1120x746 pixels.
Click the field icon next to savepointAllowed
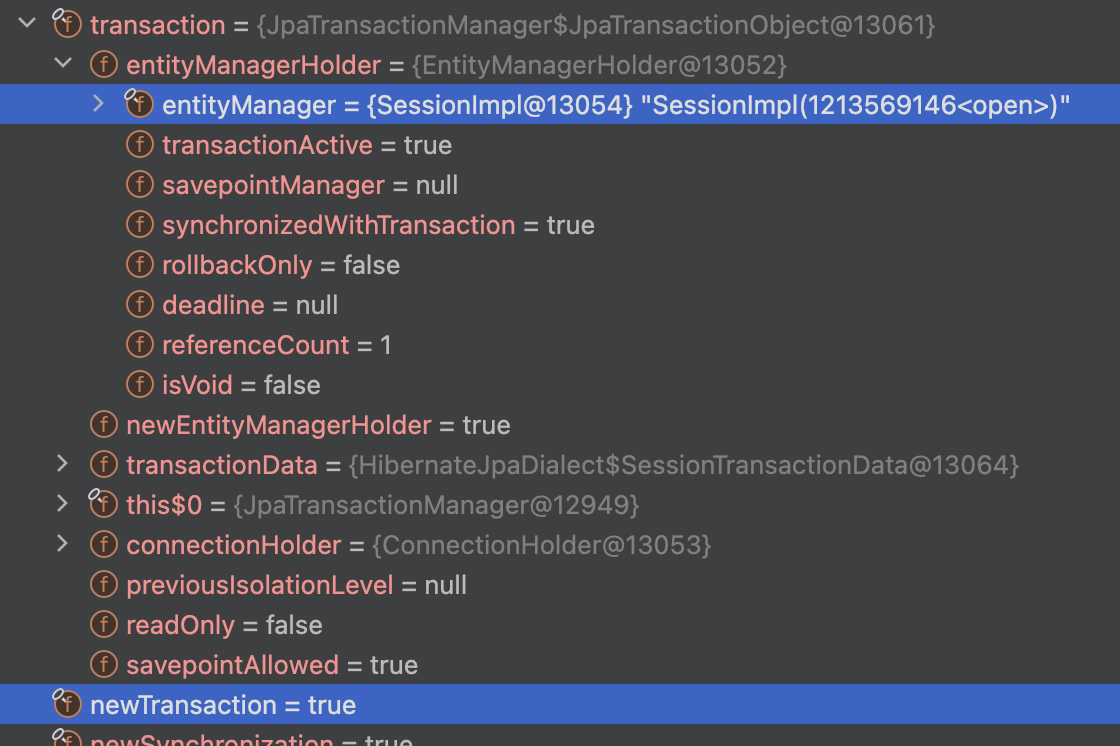(103, 665)
